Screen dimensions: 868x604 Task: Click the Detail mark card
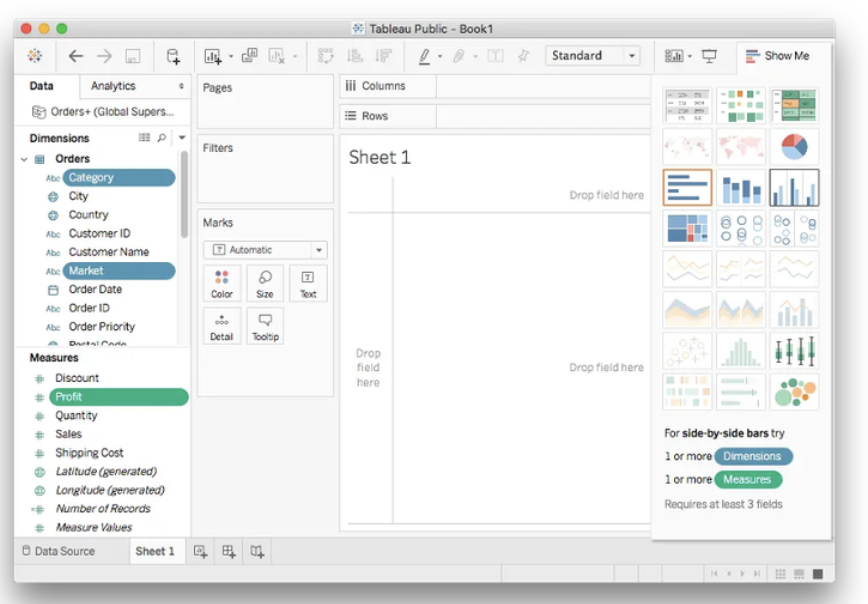[x=221, y=327]
